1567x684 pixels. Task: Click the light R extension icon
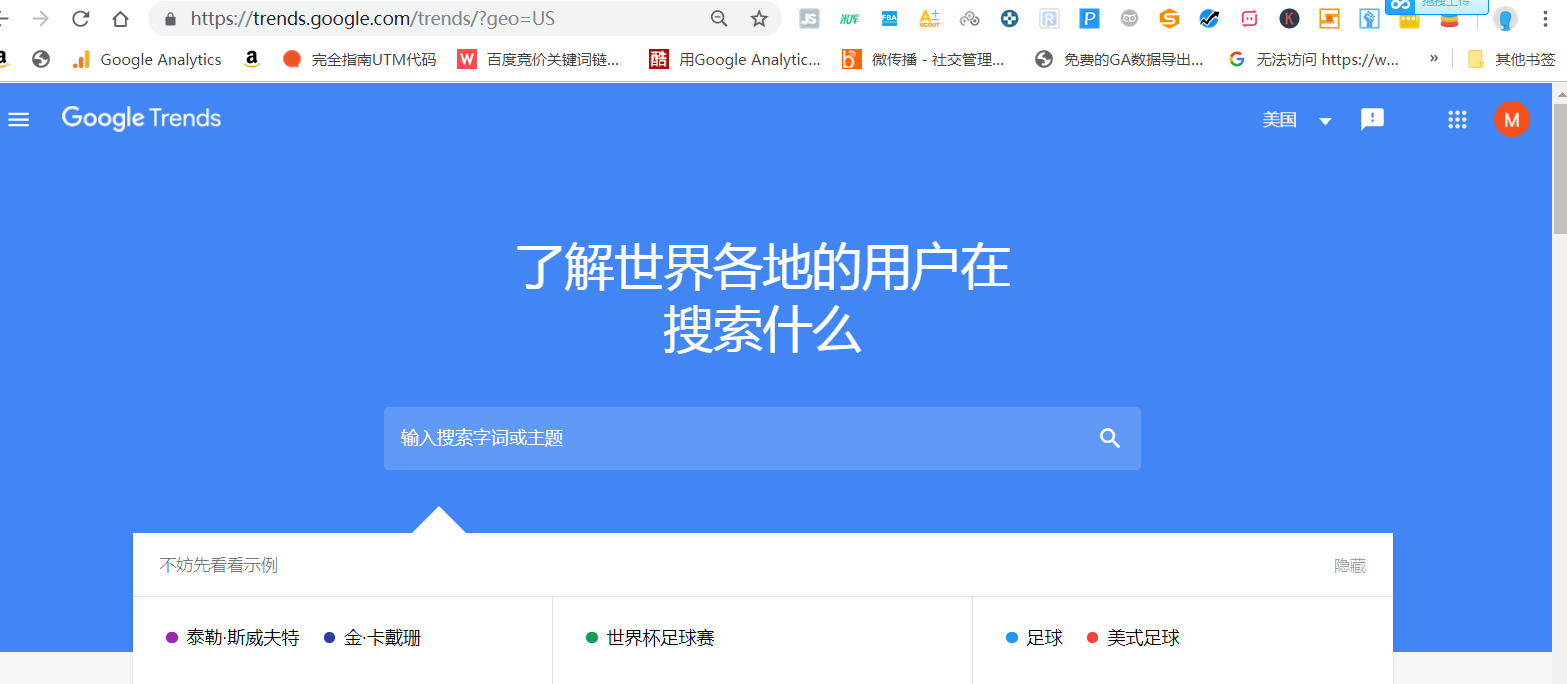(x=1049, y=18)
